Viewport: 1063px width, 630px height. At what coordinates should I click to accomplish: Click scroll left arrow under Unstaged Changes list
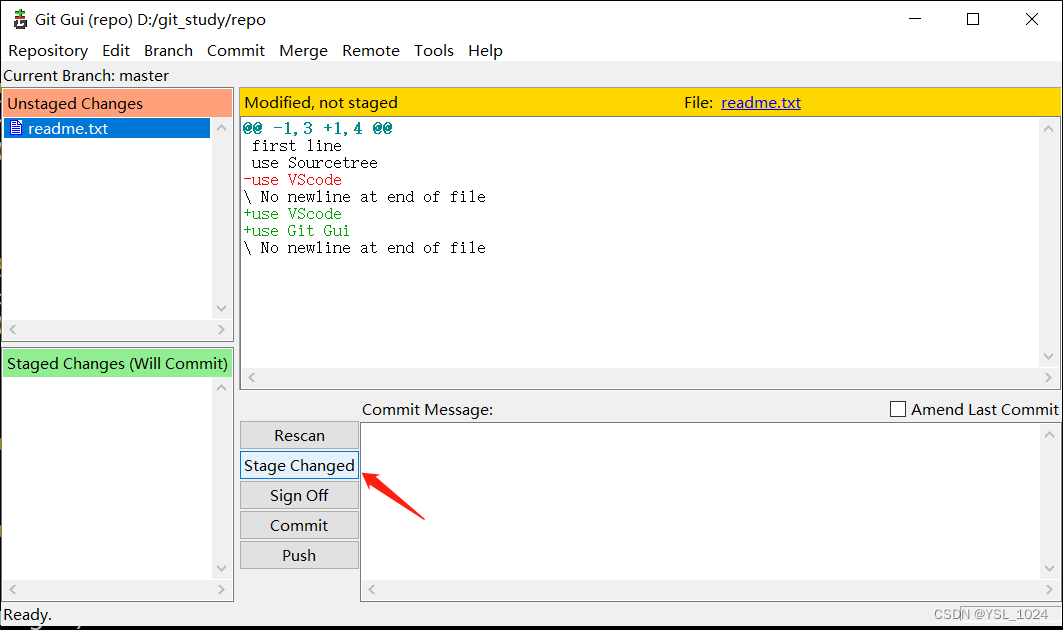(x=13, y=330)
